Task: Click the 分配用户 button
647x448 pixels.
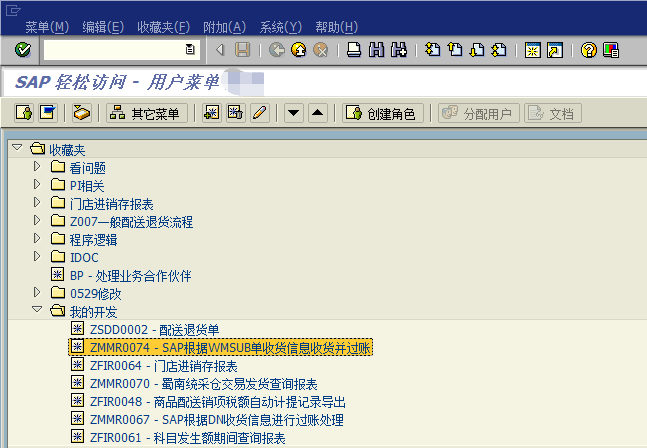Action: click(479, 113)
